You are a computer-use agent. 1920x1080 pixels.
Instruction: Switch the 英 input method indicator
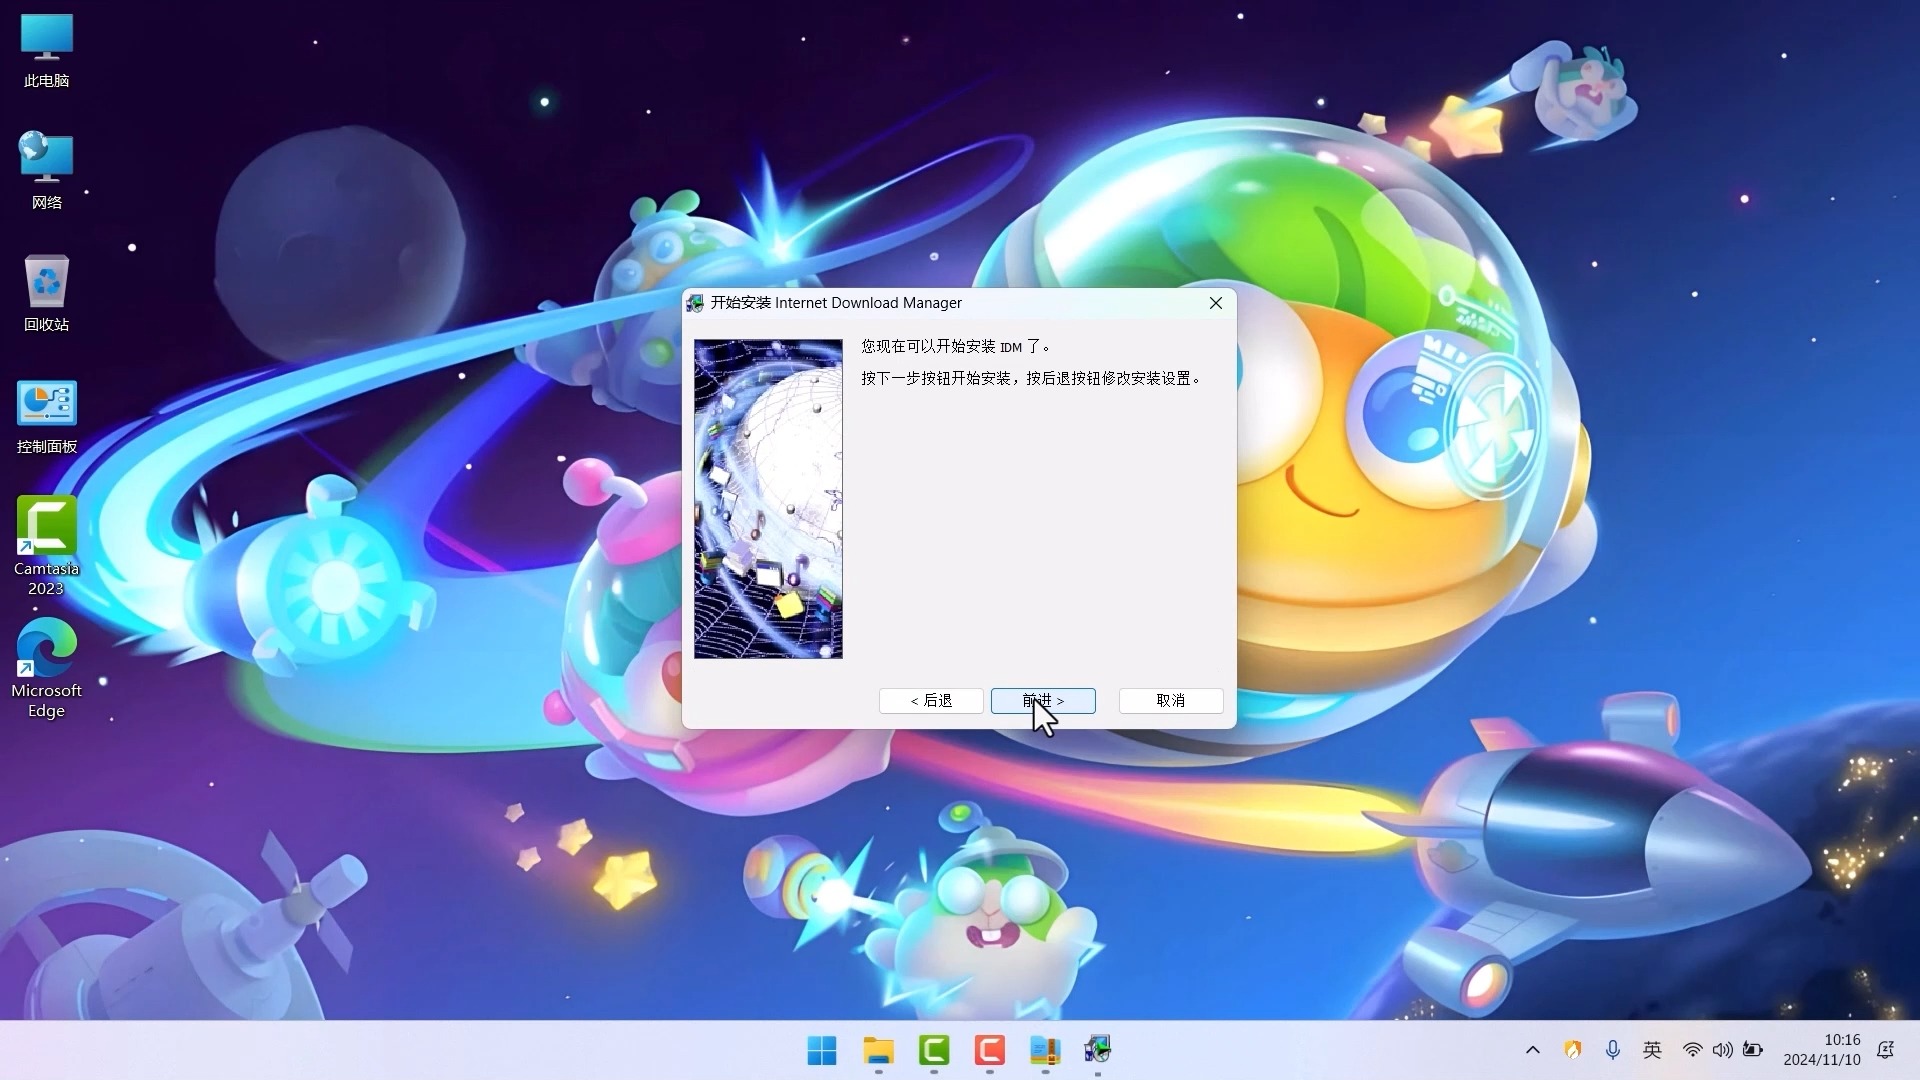1652,1050
